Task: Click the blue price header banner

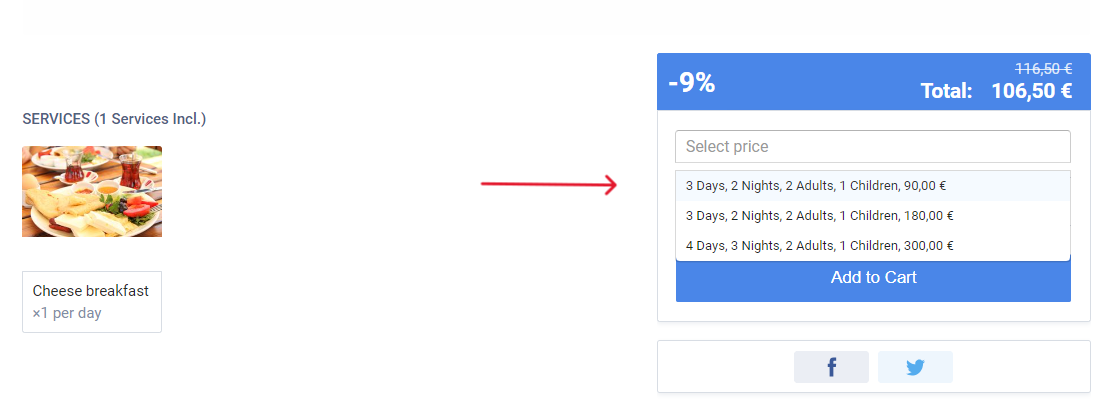Action: click(x=873, y=81)
